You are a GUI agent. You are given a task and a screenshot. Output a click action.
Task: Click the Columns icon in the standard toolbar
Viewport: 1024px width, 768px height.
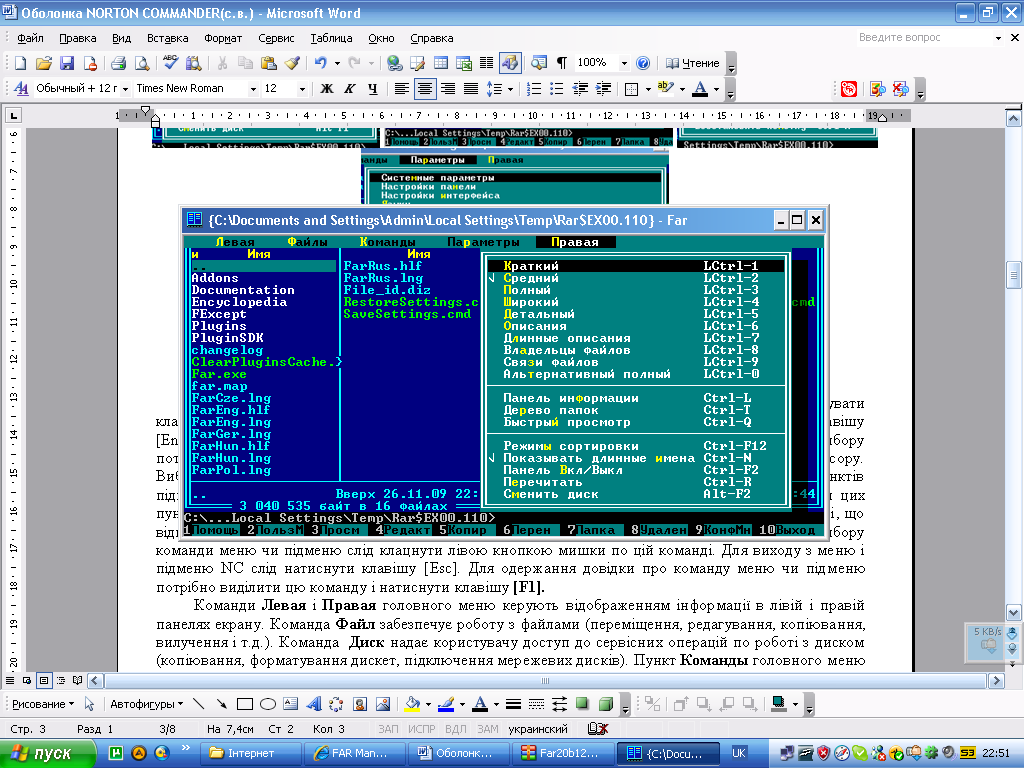[x=487, y=63]
